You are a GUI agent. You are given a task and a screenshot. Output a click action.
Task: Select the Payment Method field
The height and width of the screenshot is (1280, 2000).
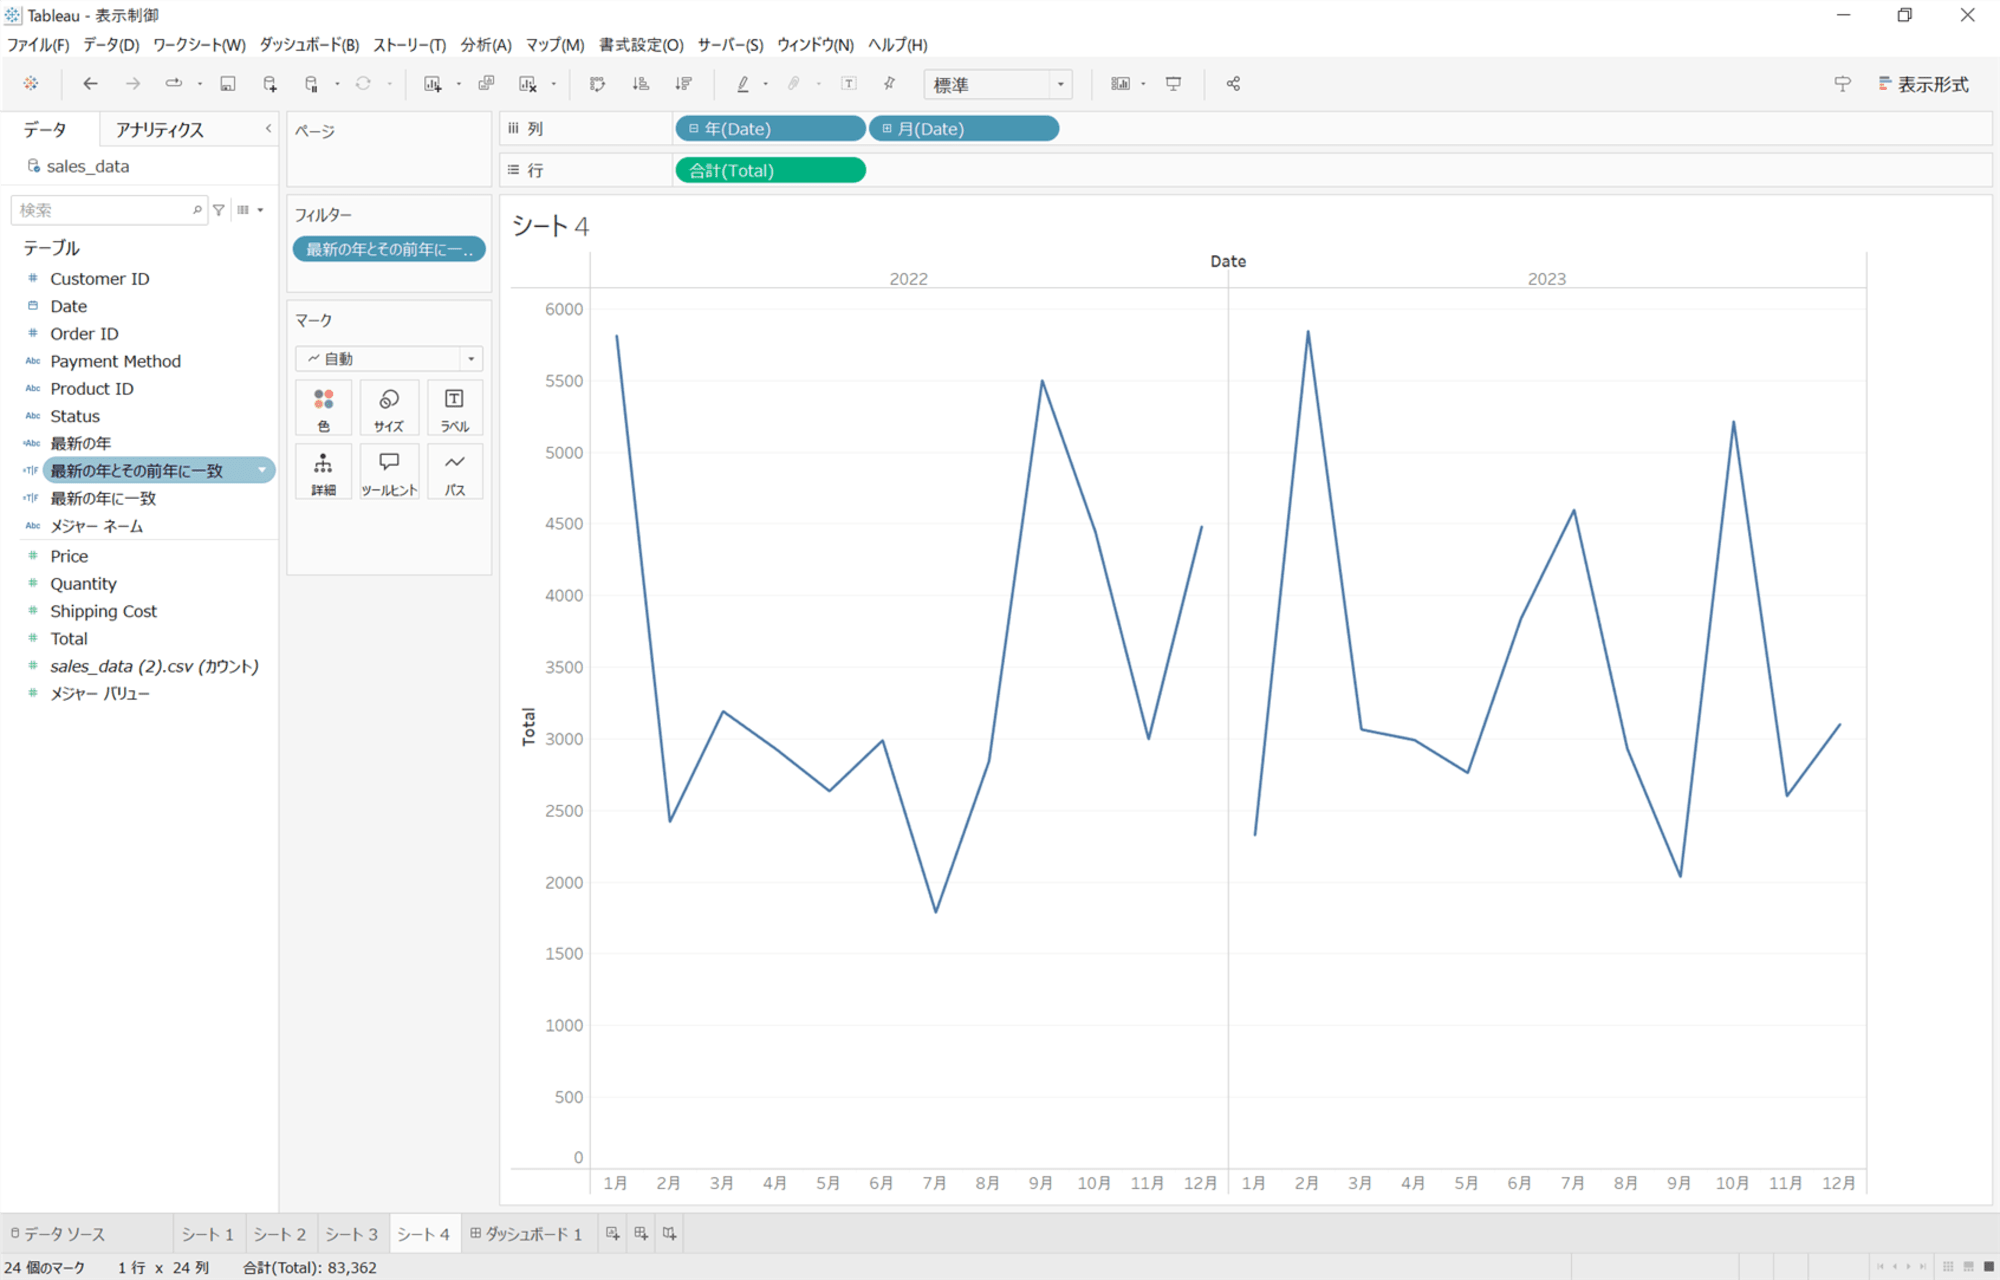(116, 361)
